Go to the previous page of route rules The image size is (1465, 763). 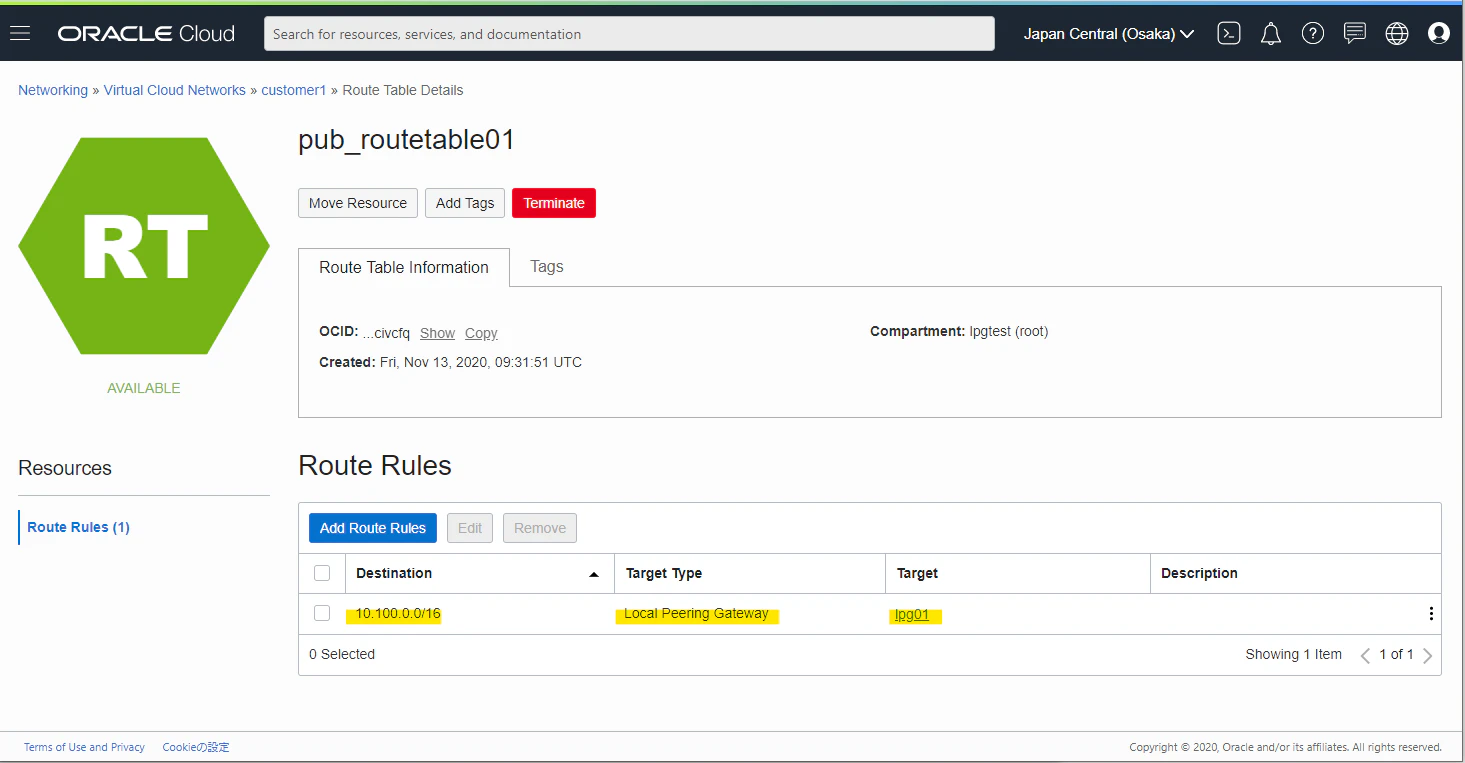click(x=1365, y=655)
